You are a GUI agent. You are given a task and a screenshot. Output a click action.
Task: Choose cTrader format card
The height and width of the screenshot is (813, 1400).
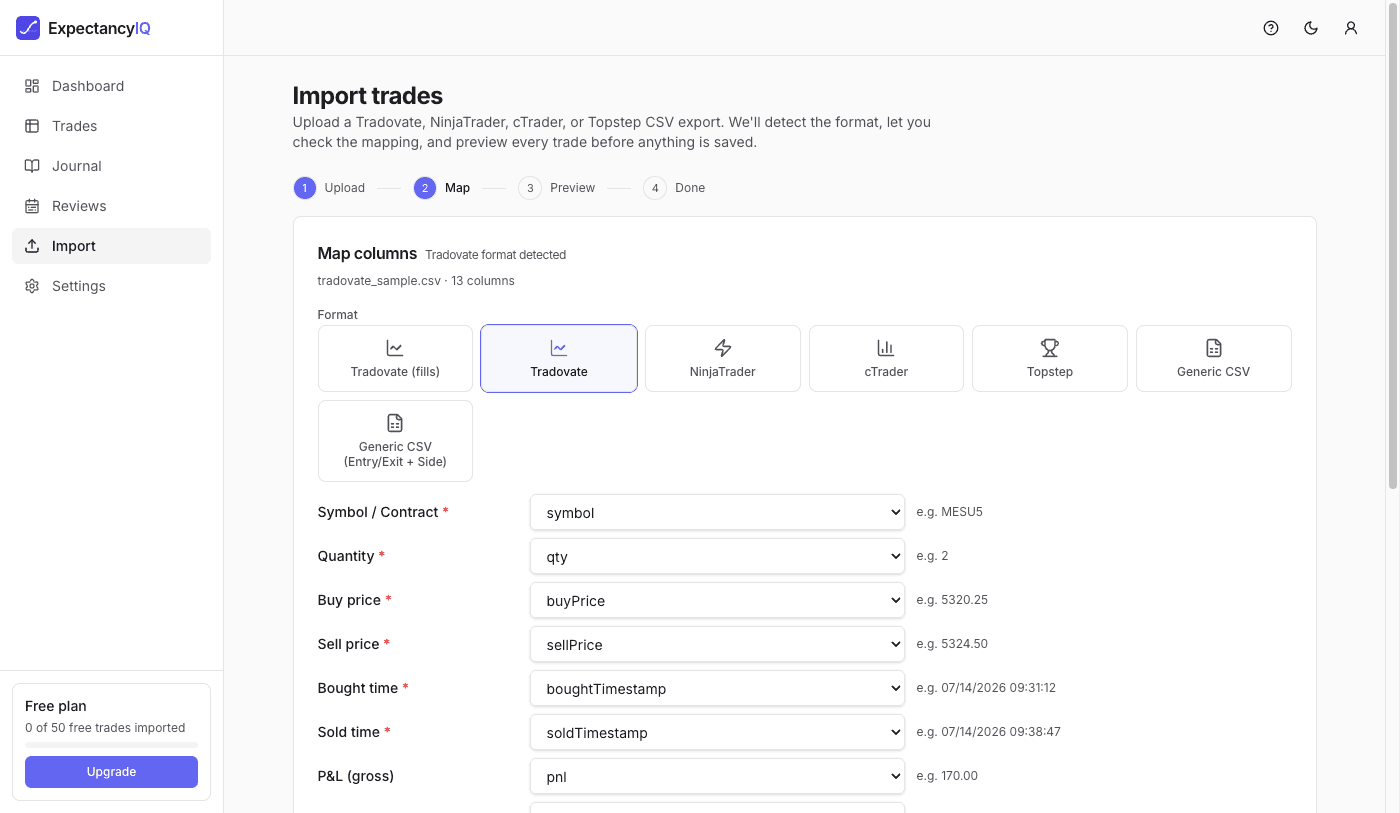coord(886,358)
